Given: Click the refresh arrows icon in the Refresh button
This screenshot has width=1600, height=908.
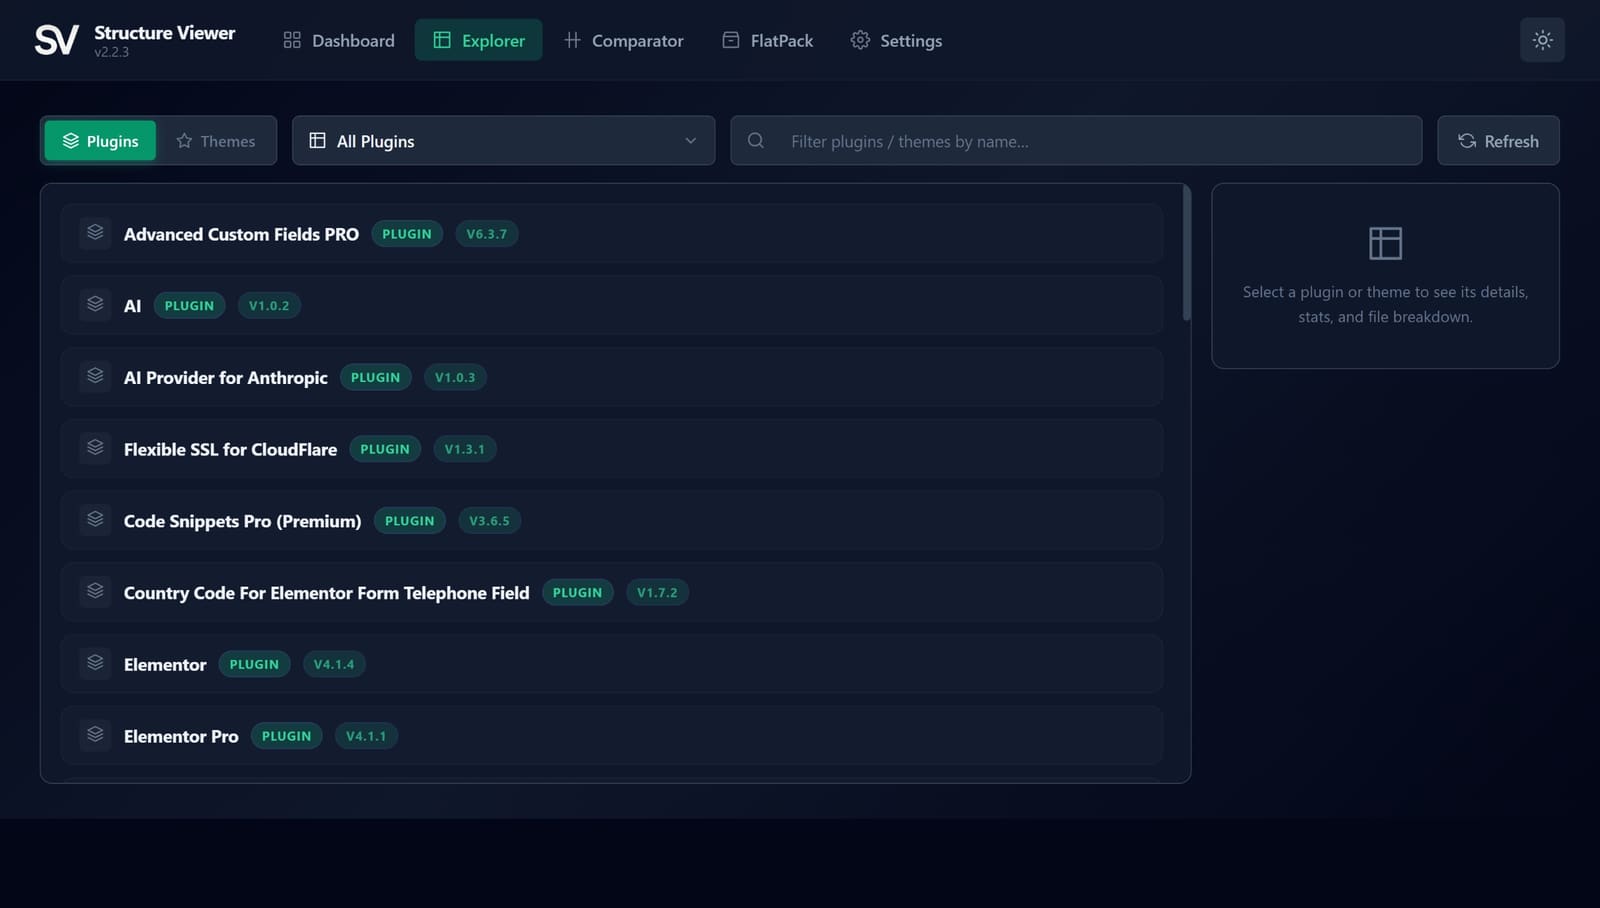Looking at the screenshot, I should pyautogui.click(x=1467, y=141).
